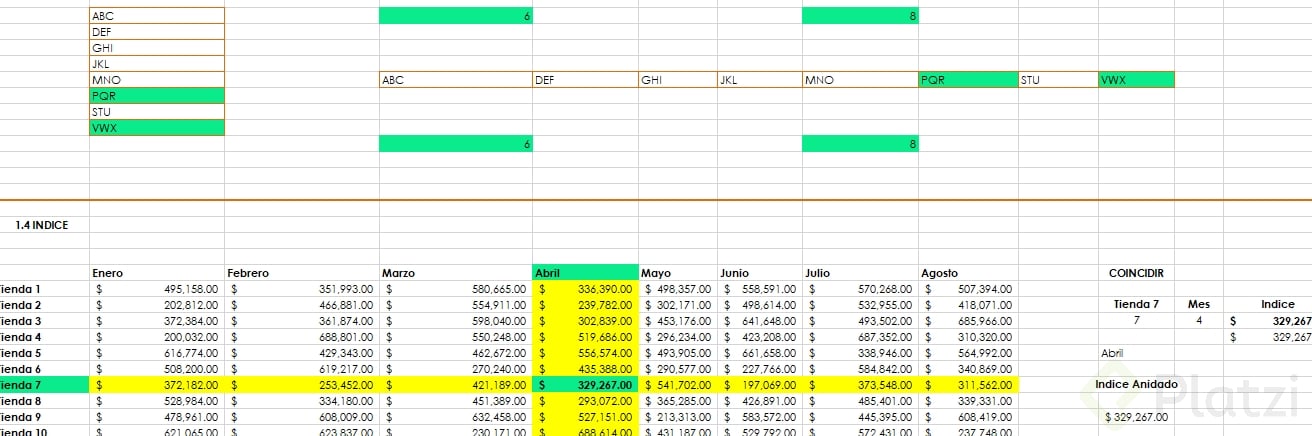
Task: Select the green intersection cell 329,267.00 in the table
Action: pos(585,385)
